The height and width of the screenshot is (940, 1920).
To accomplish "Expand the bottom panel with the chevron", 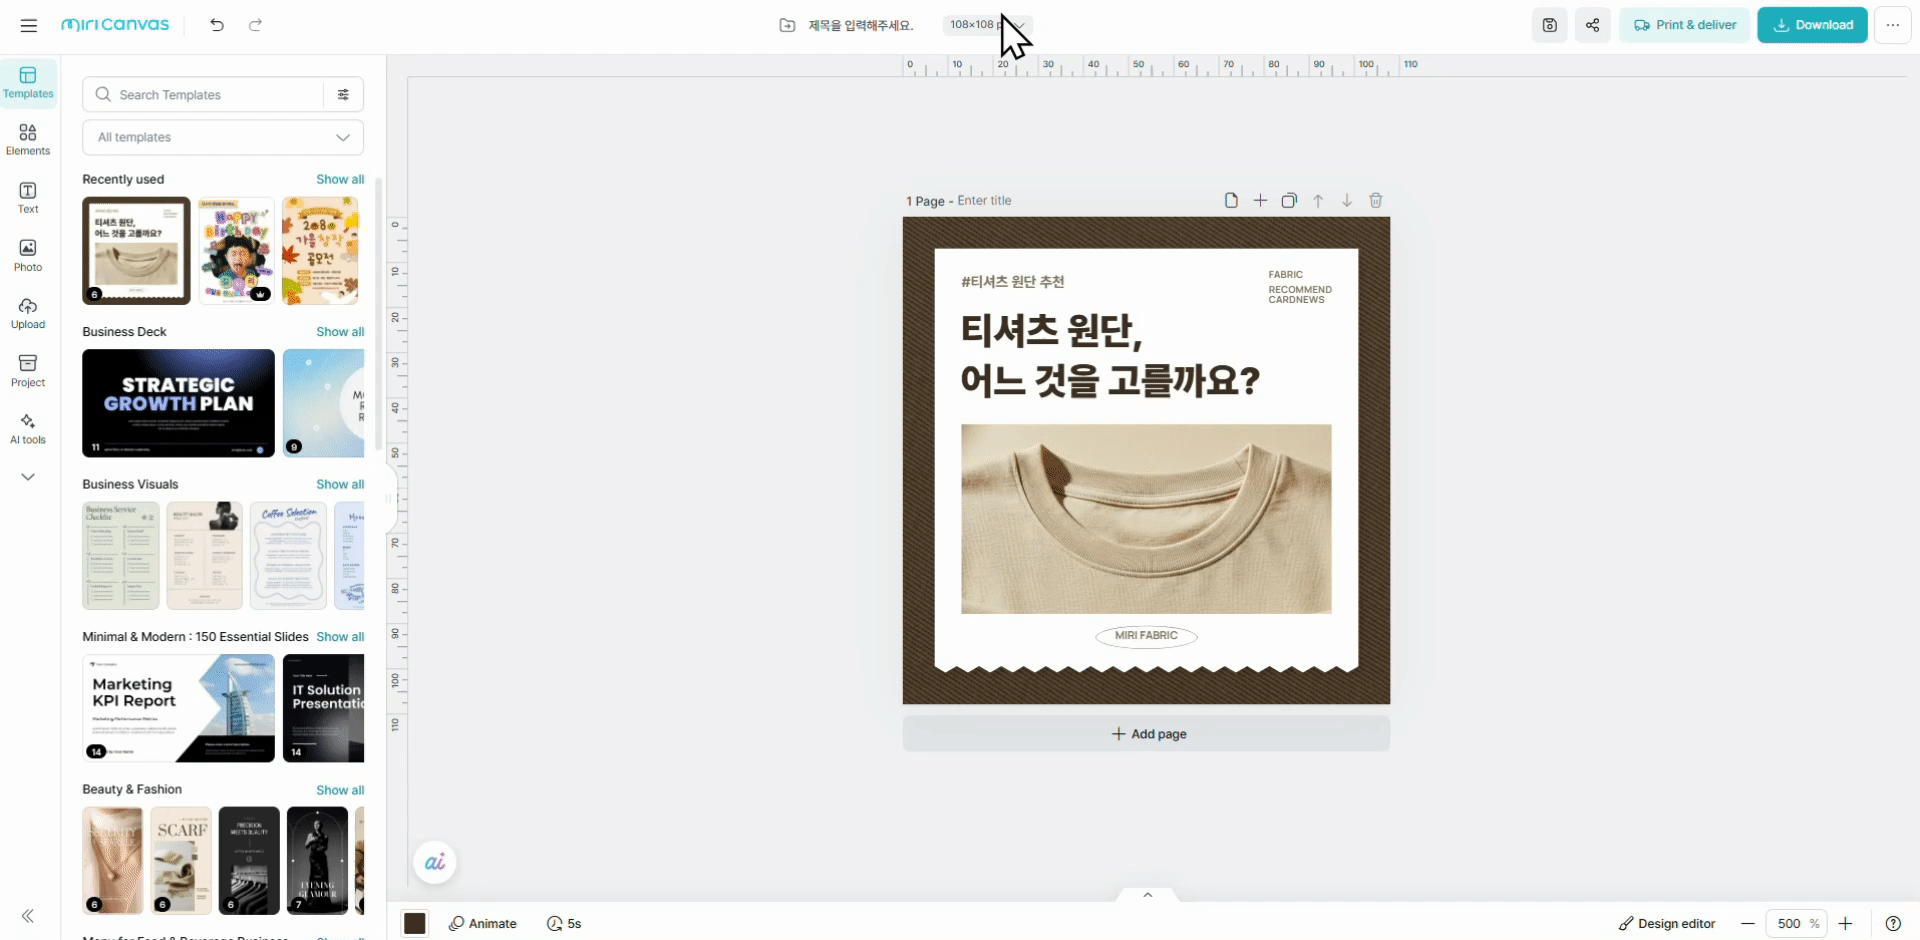I will [x=1146, y=895].
